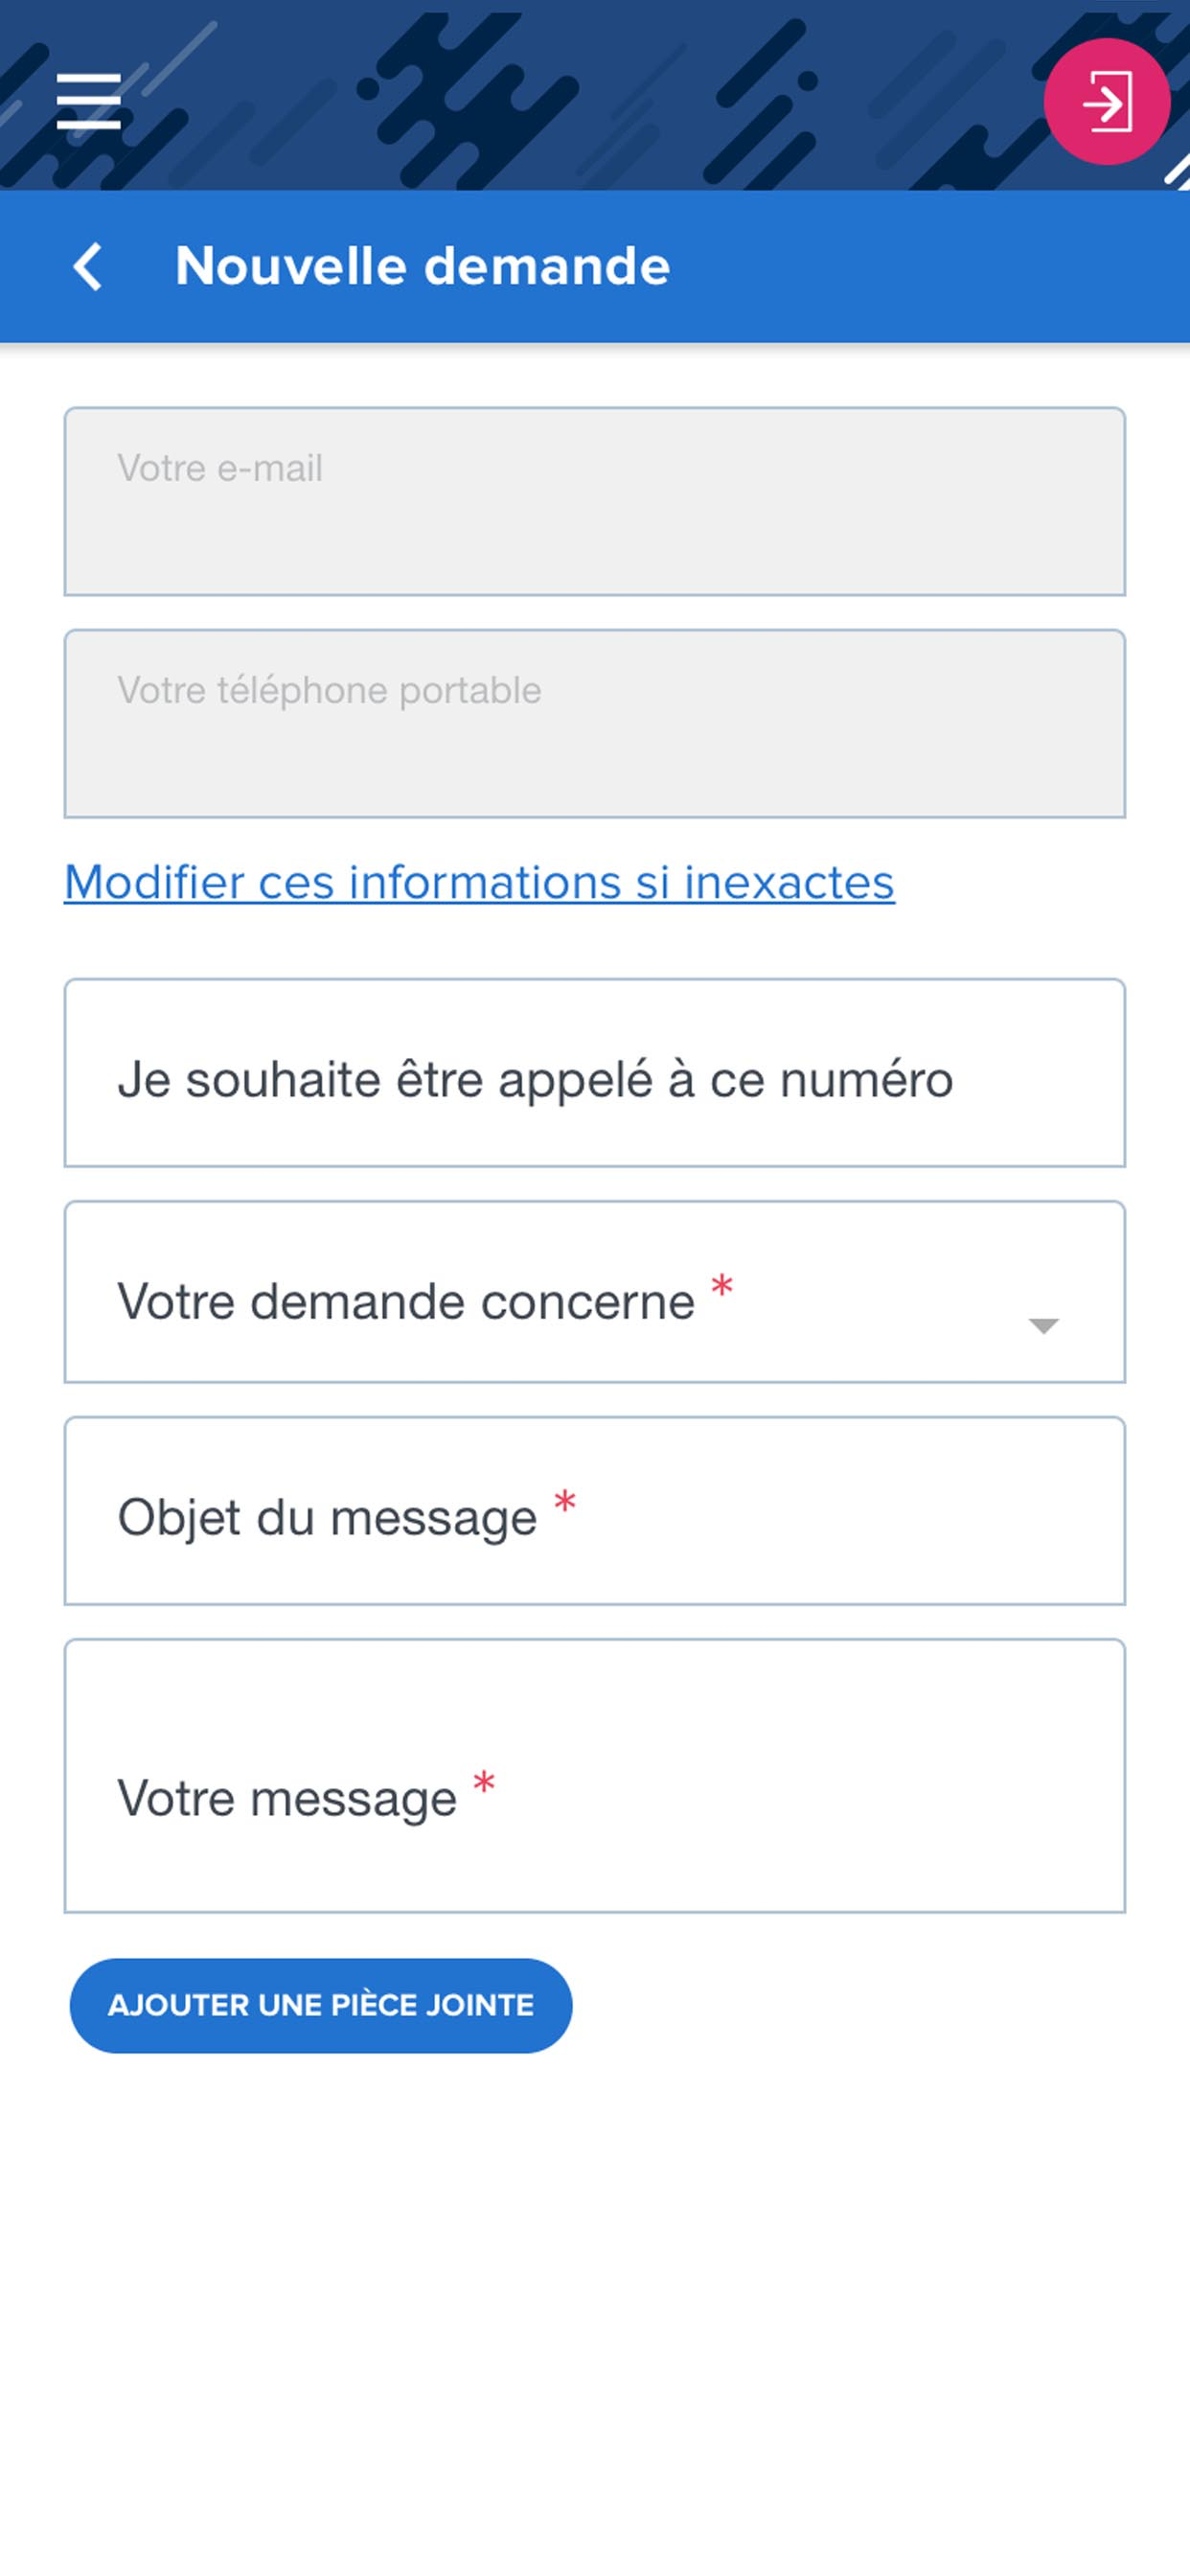Tap Ajouter une pièce jointe button
Screen dimensions: 1190x2576
[321, 2006]
